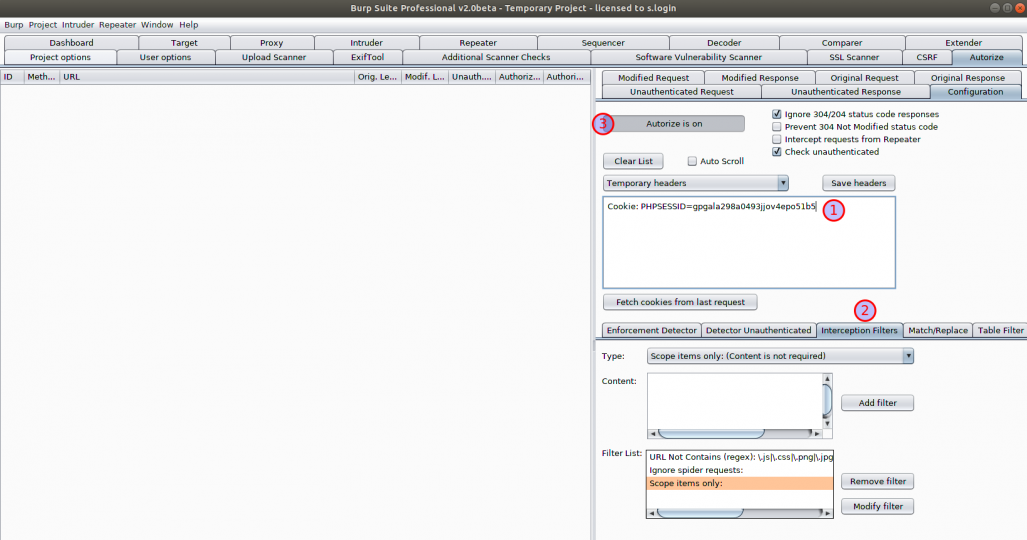The width and height of the screenshot is (1027, 540).
Task: Select the Autorize tab
Action: pyautogui.click(x=986, y=57)
